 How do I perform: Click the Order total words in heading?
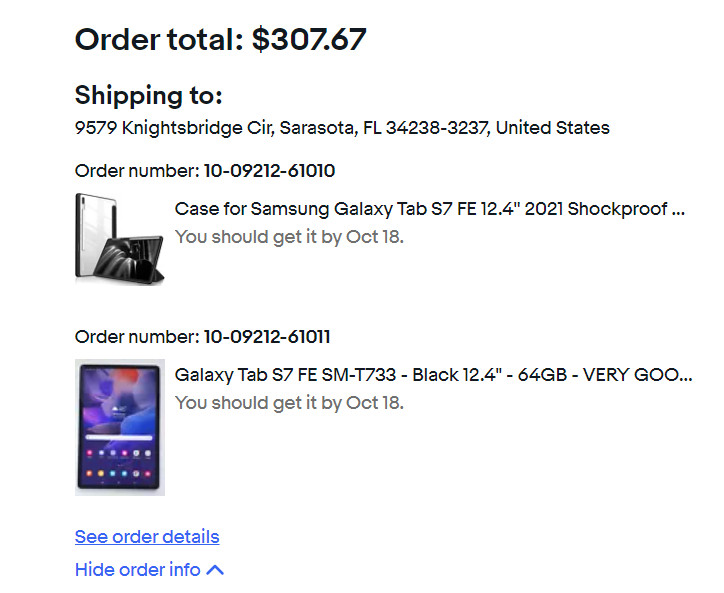(159, 40)
